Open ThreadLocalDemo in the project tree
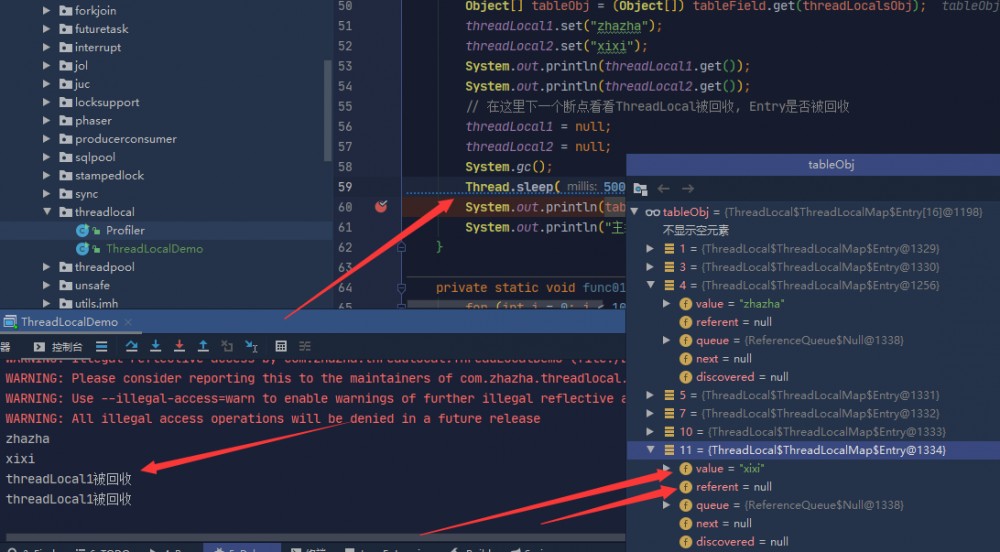The width and height of the screenshot is (1000, 552). pyautogui.click(x=154, y=249)
